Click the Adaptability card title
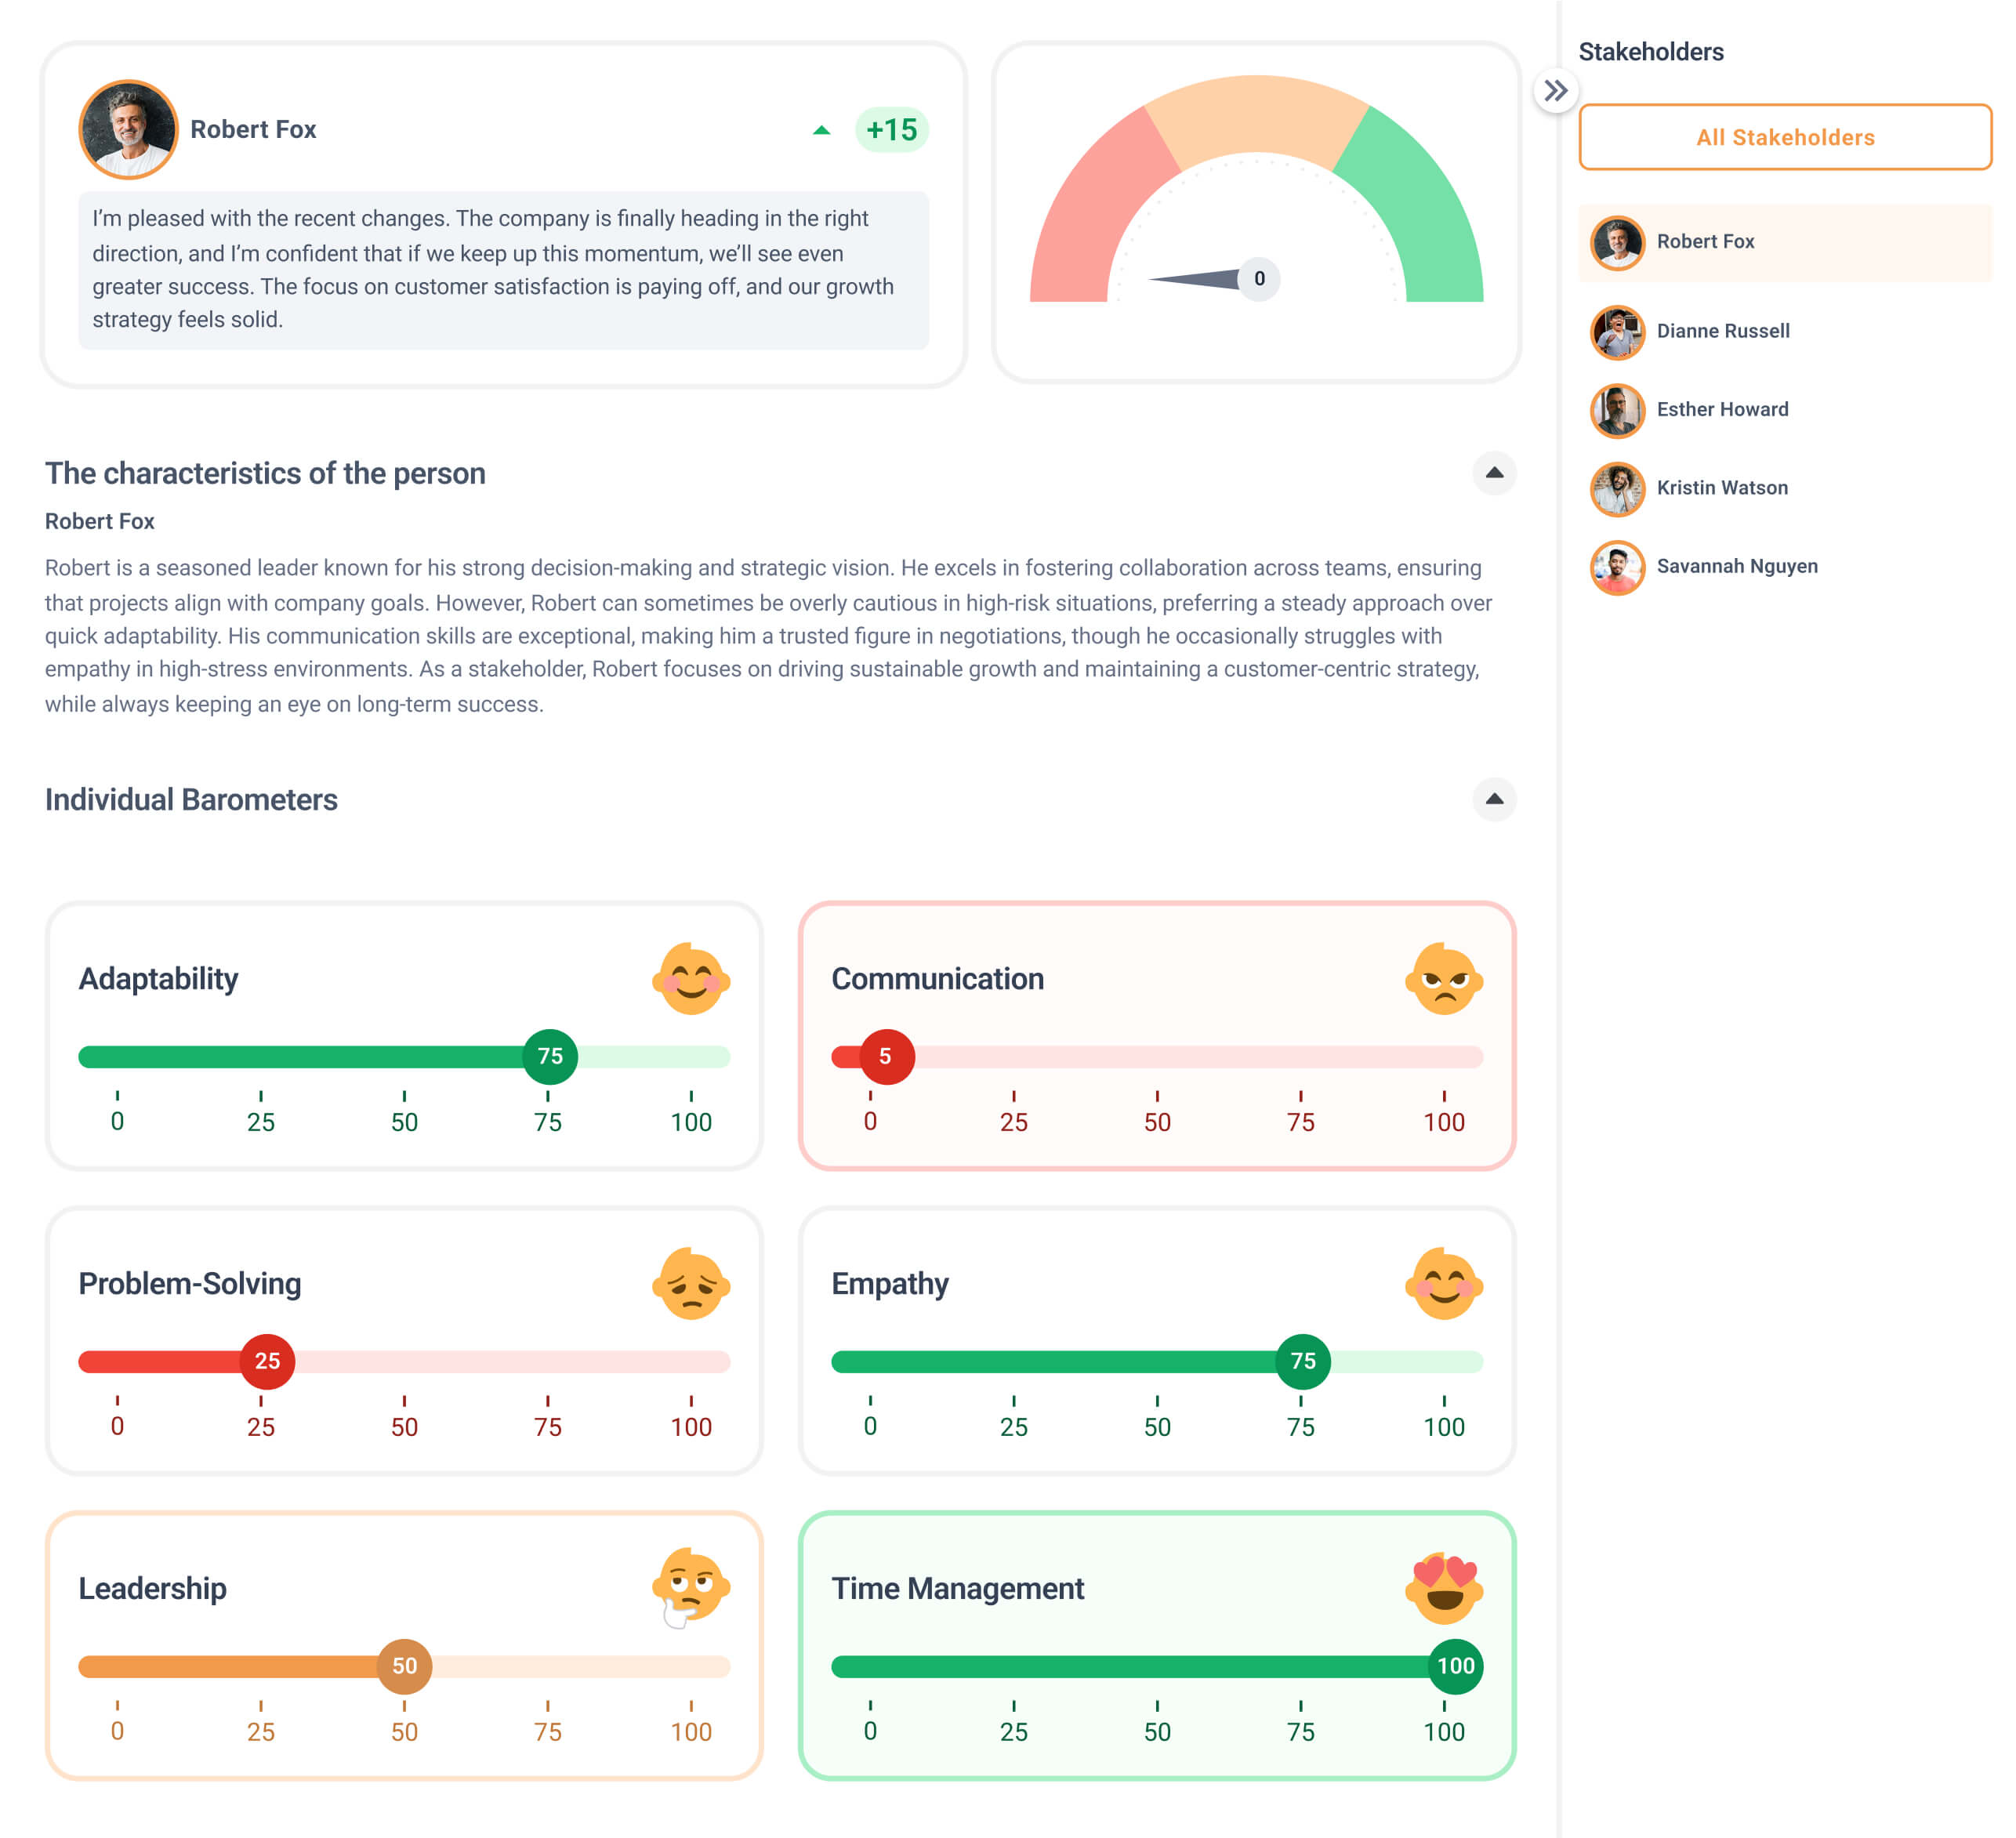Image resolution: width=2016 pixels, height=1838 pixels. [158, 979]
